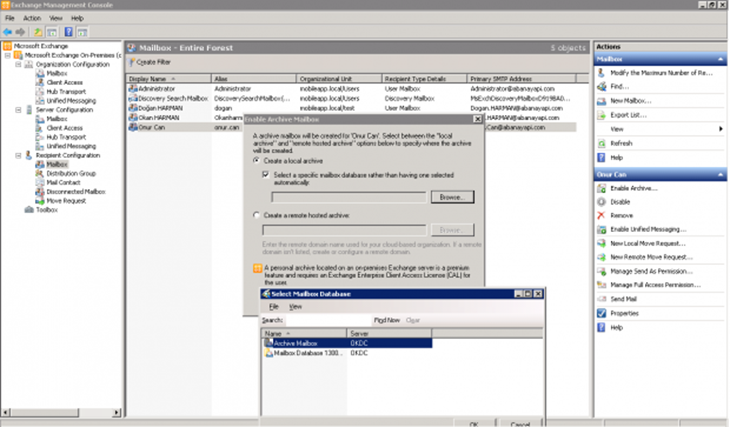The image size is (730, 427).
Task: Click Enable Archive action for Onur Can
Action: [634, 189]
